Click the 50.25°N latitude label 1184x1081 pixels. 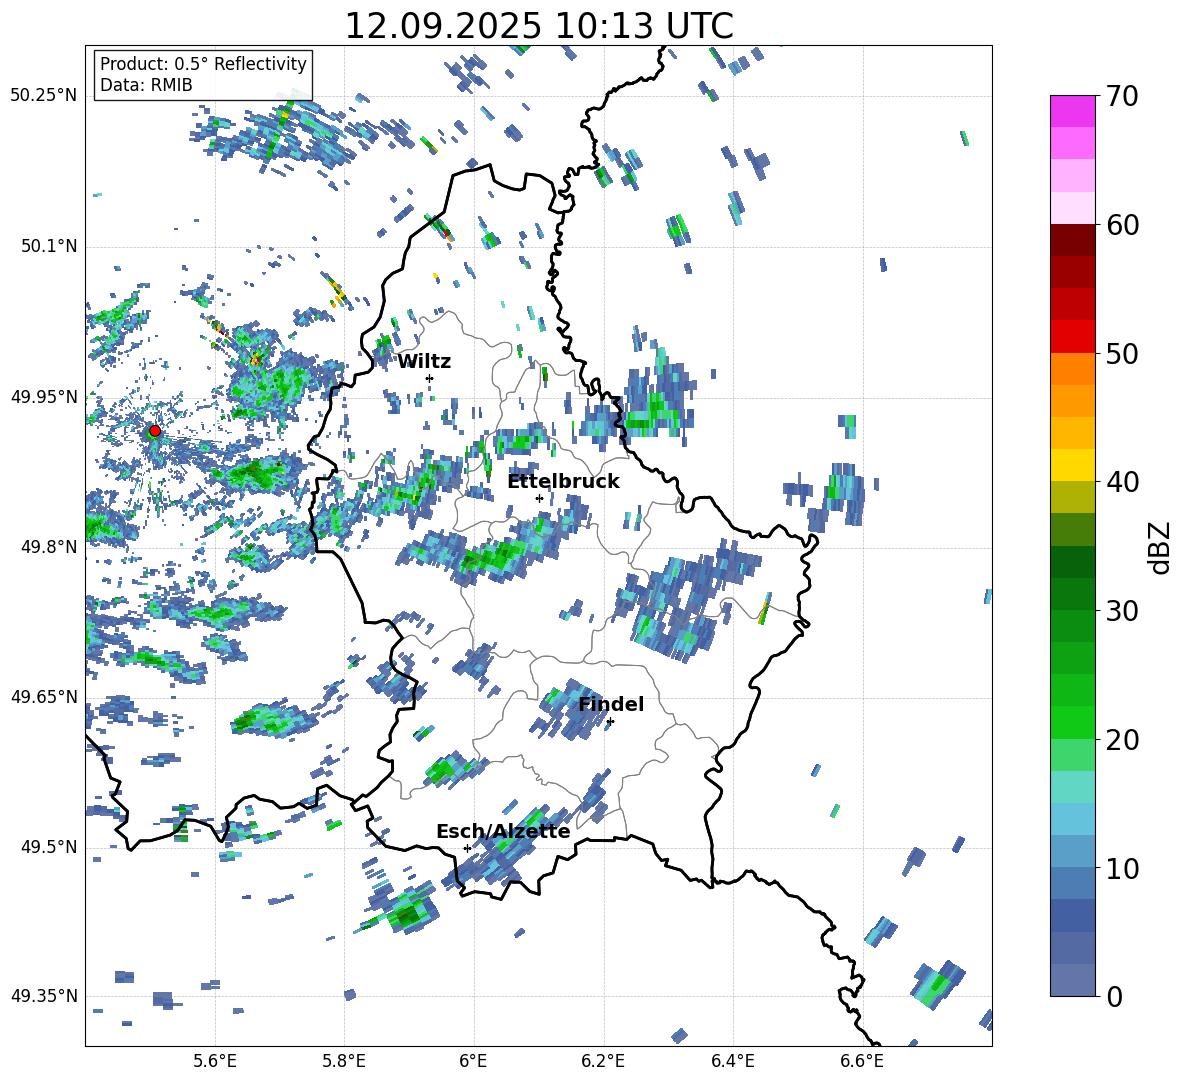[44, 96]
